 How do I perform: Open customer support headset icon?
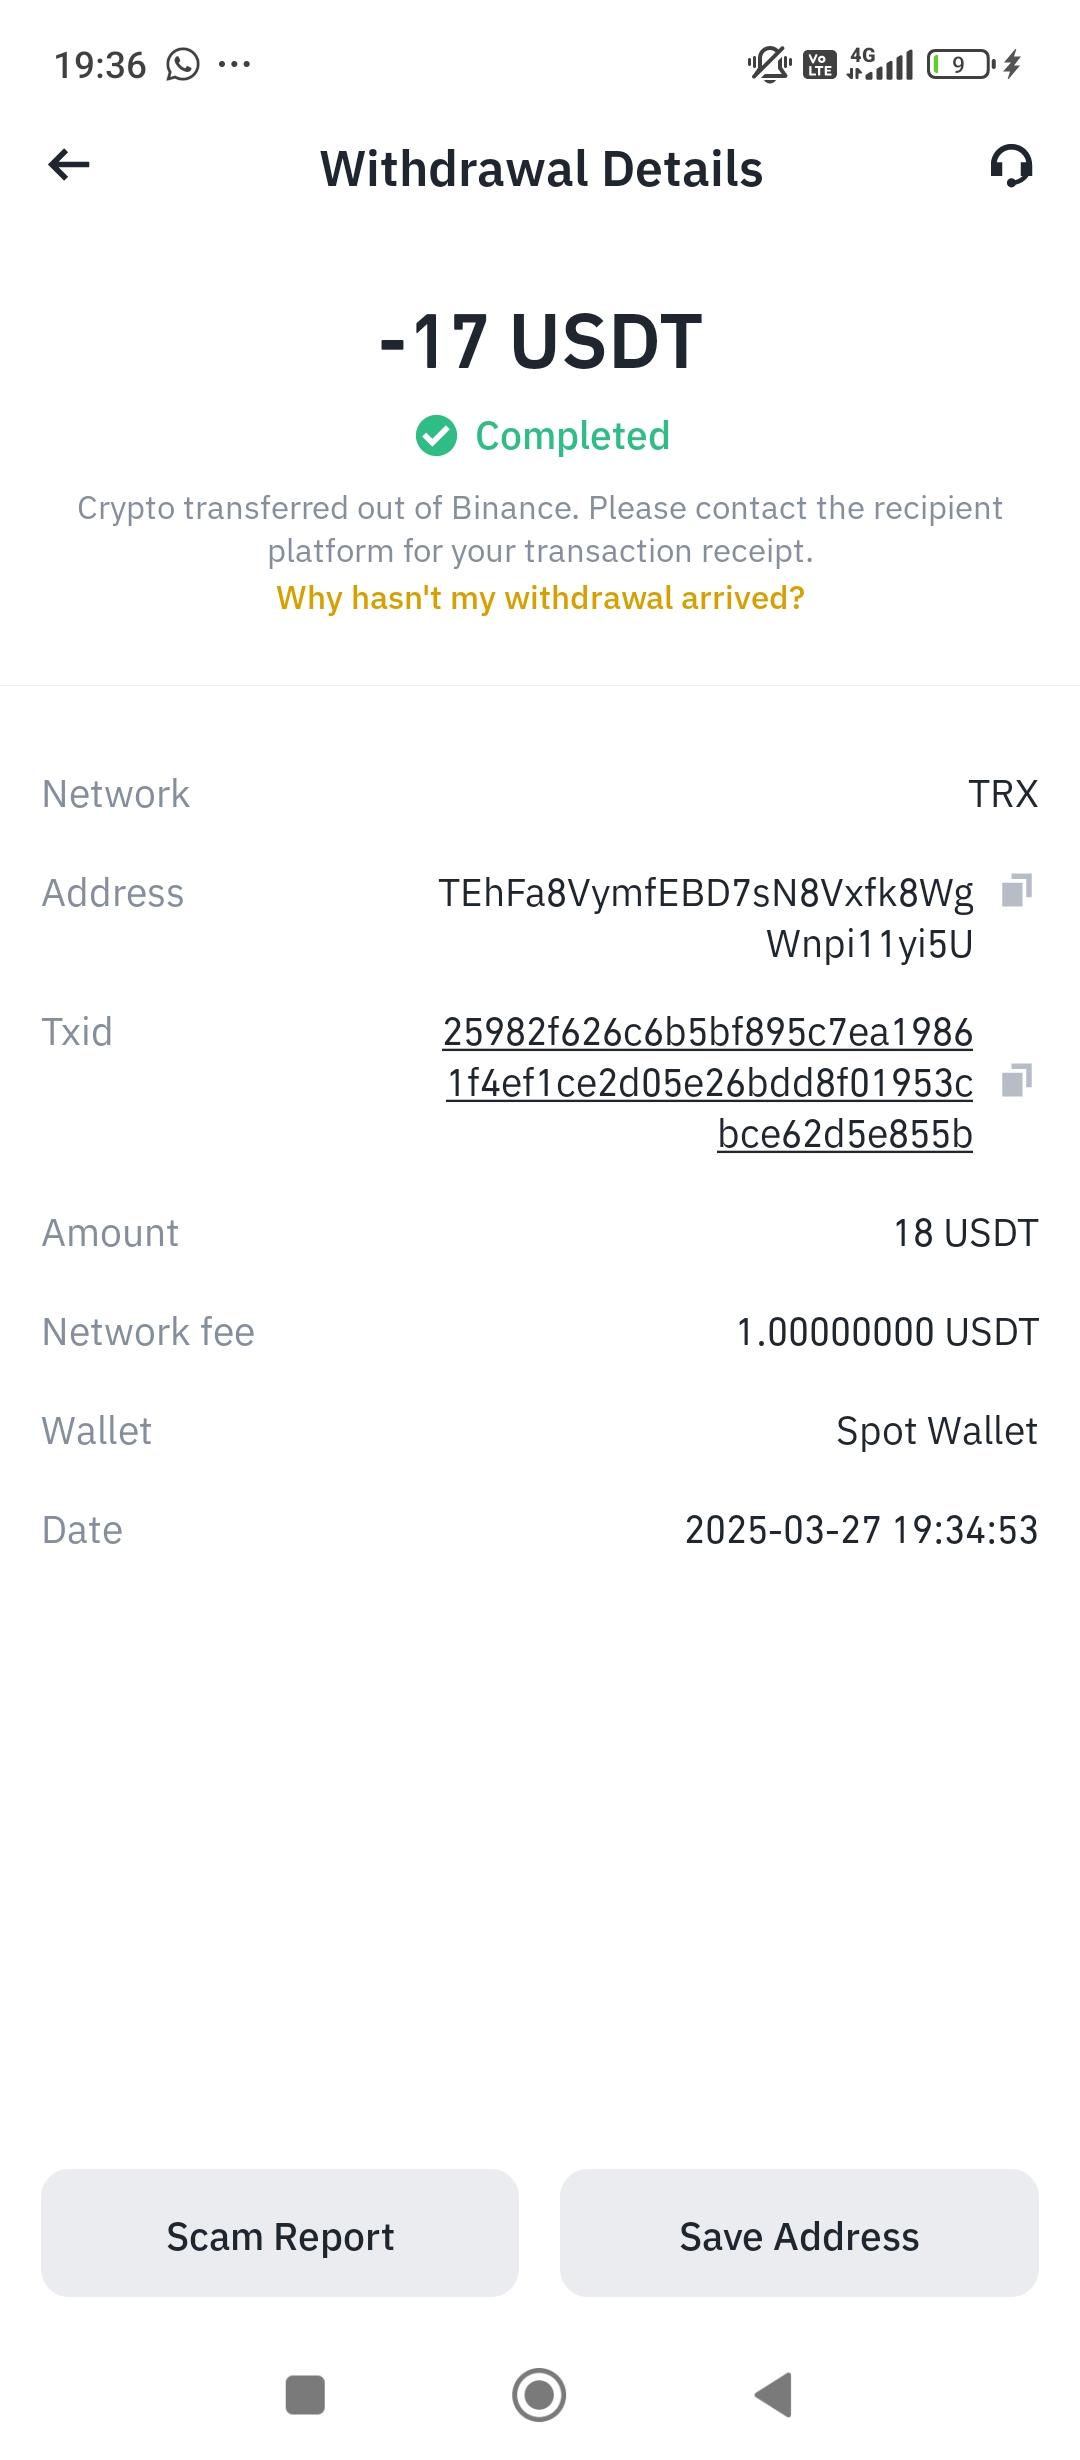[1011, 166]
